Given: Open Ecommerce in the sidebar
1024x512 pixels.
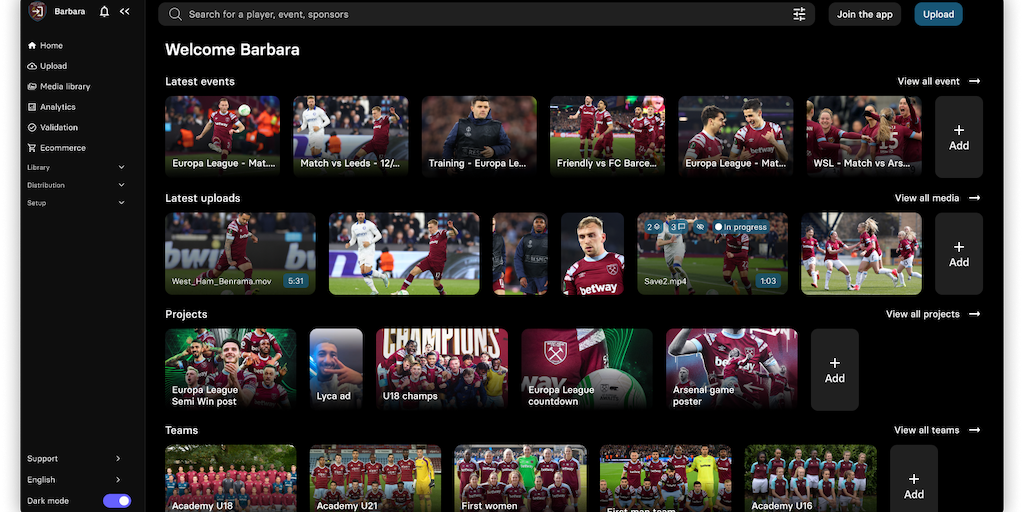Looking at the screenshot, I should [63, 148].
